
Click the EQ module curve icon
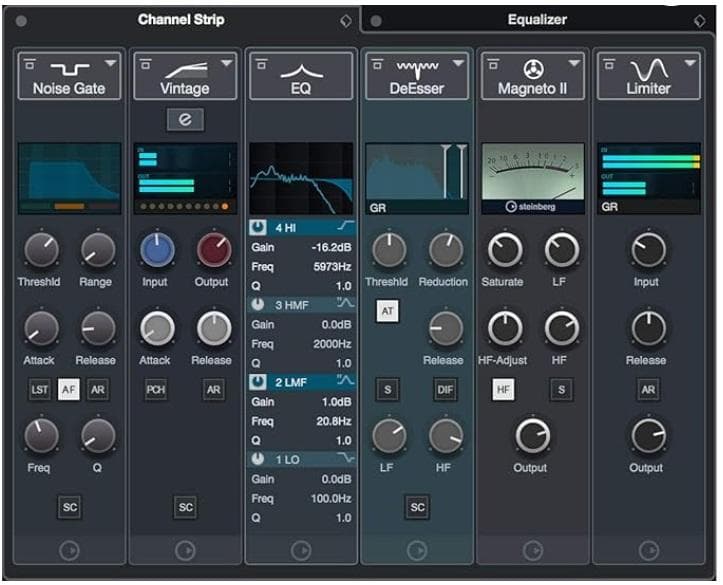pyautogui.click(x=302, y=71)
